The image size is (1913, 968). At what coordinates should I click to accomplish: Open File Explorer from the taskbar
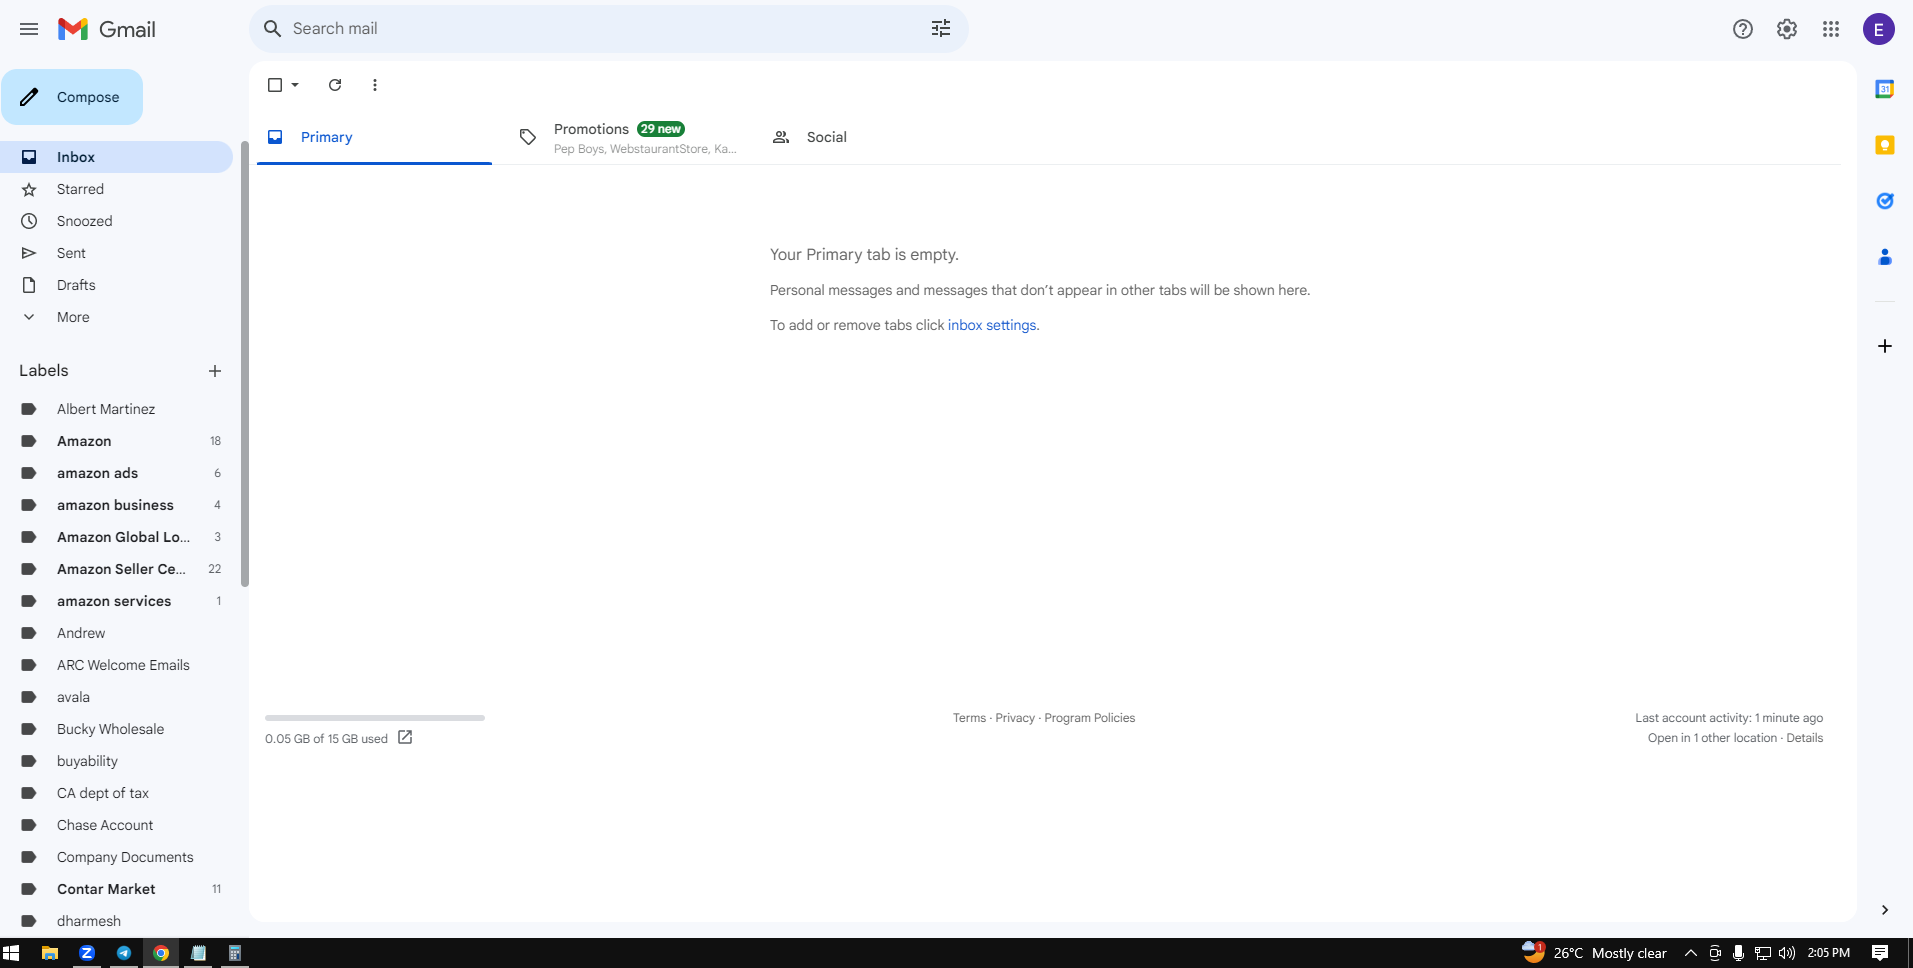tap(49, 953)
